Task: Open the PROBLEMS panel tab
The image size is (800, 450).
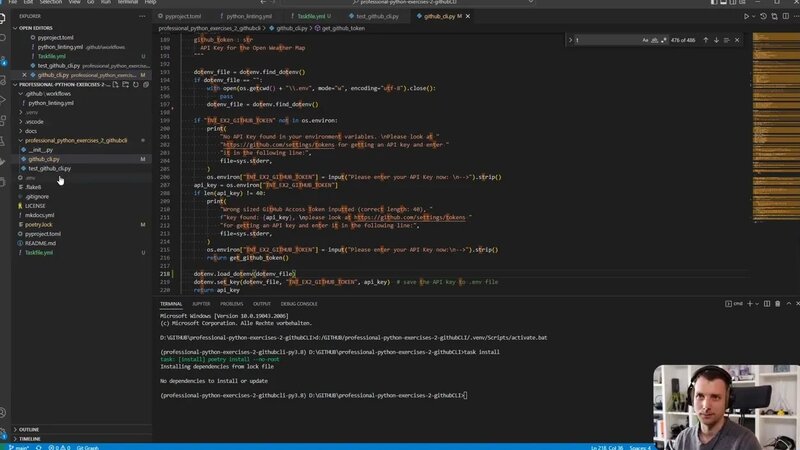Action: [x=232, y=304]
